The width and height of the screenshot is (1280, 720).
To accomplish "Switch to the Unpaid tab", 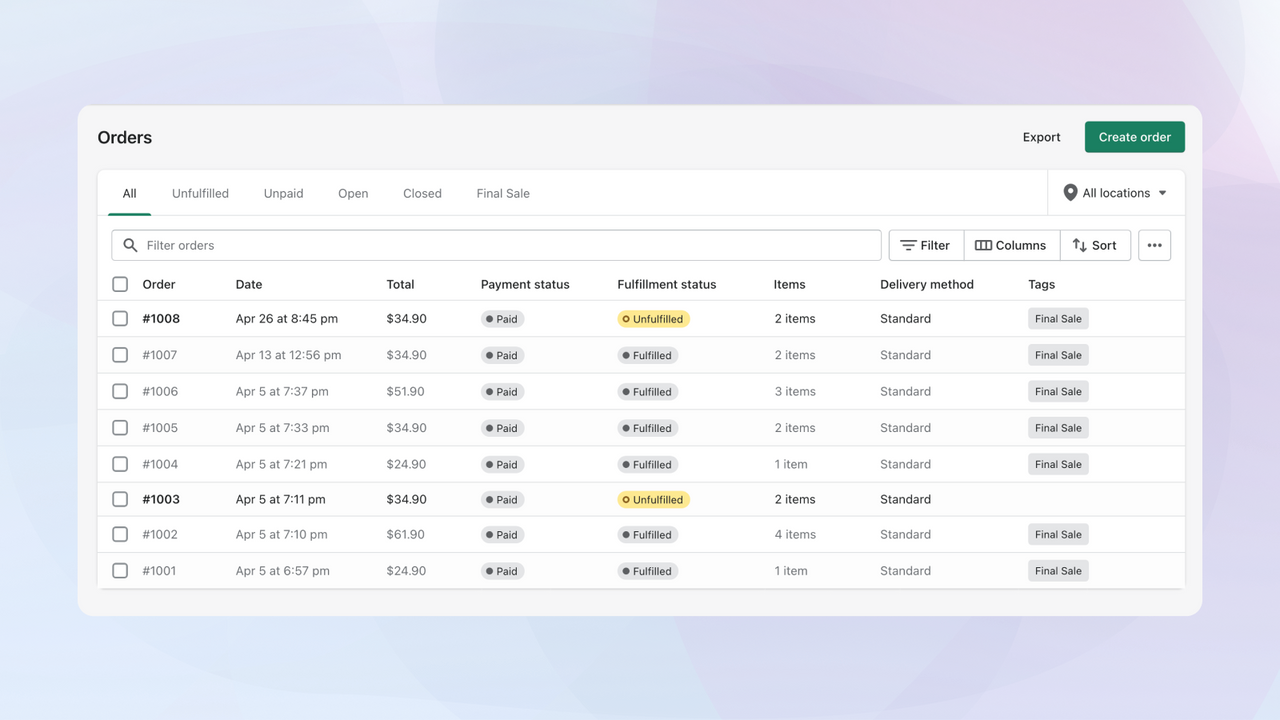I will tap(283, 193).
